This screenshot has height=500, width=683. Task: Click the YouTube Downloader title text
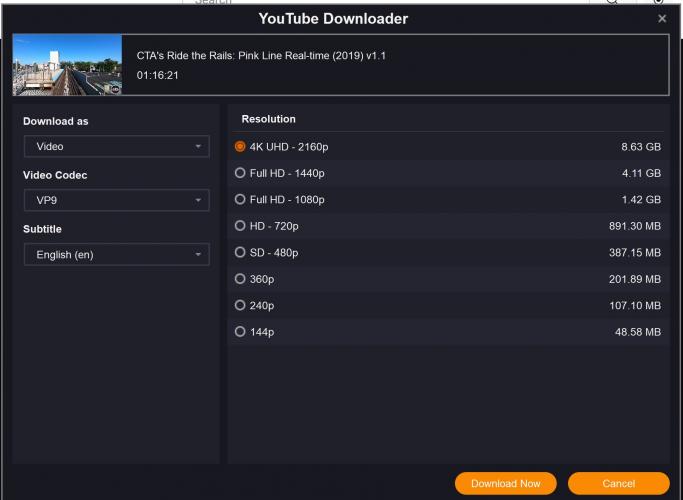pyautogui.click(x=333, y=19)
